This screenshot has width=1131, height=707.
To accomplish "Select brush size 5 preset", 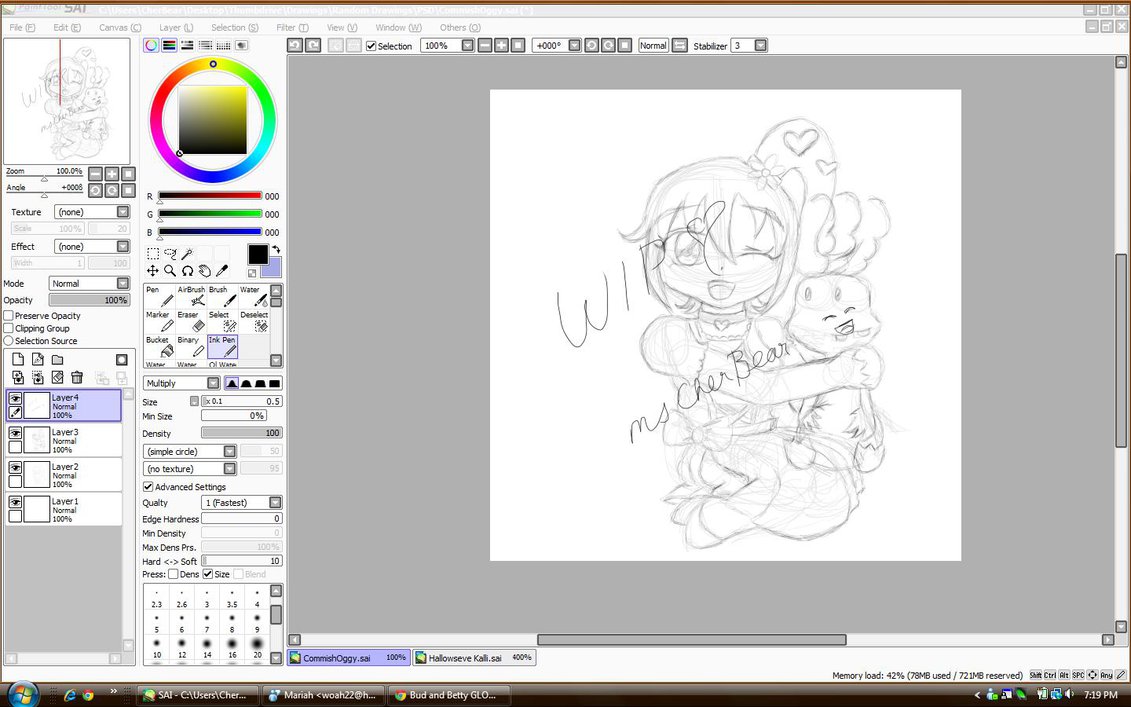I will [157, 622].
